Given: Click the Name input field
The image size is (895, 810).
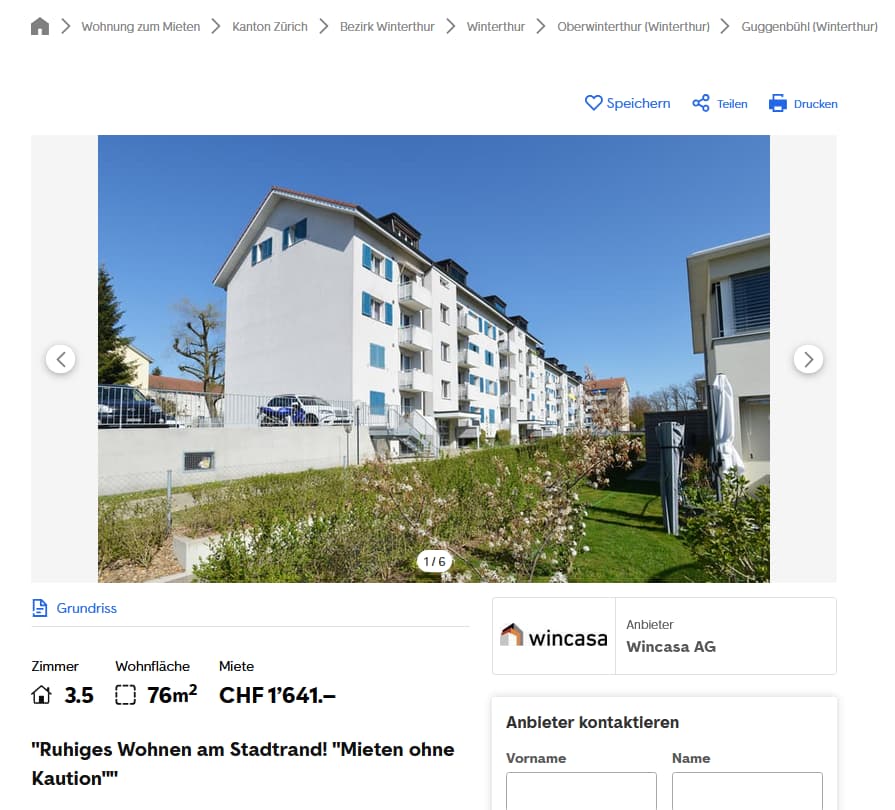Looking at the screenshot, I should 747,791.
